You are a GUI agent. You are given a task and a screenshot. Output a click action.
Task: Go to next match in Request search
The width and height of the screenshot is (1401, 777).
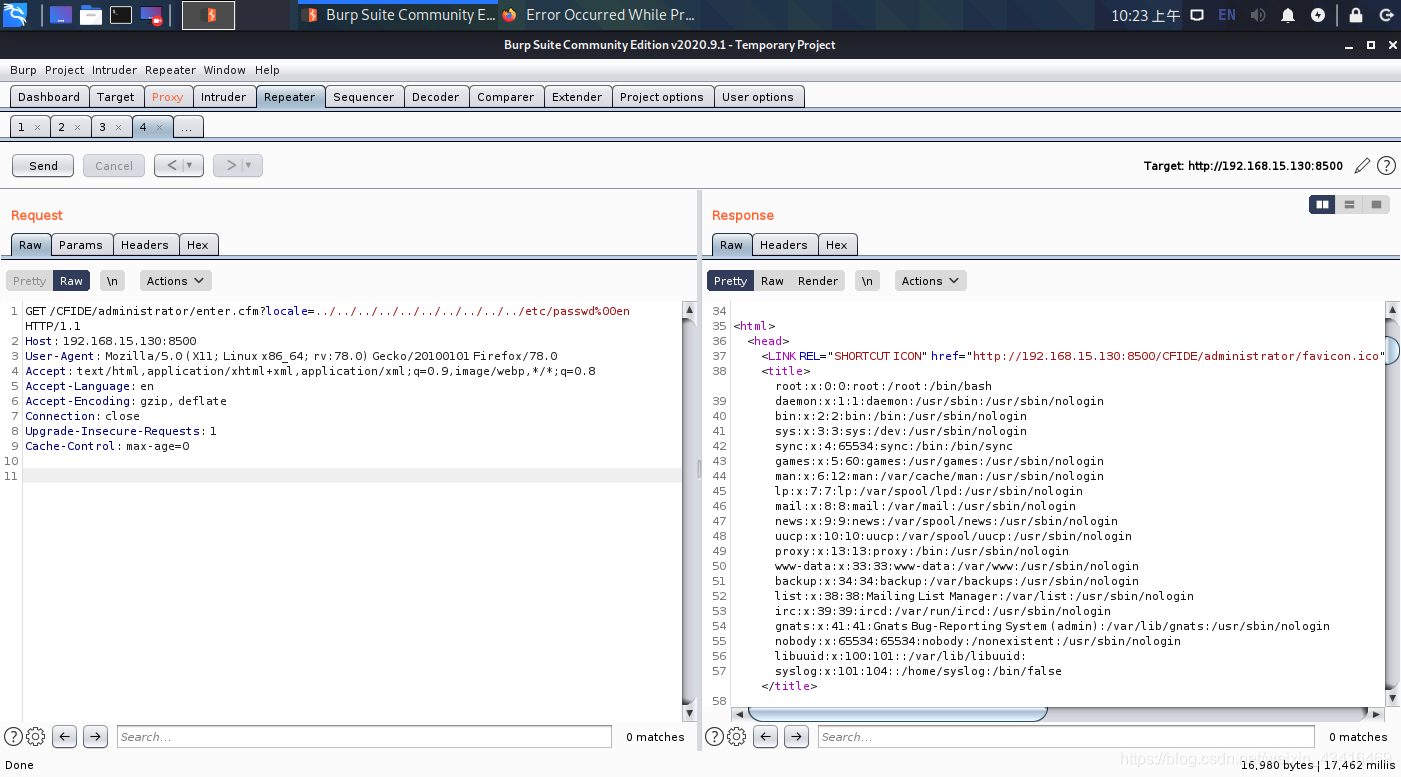pyautogui.click(x=95, y=737)
